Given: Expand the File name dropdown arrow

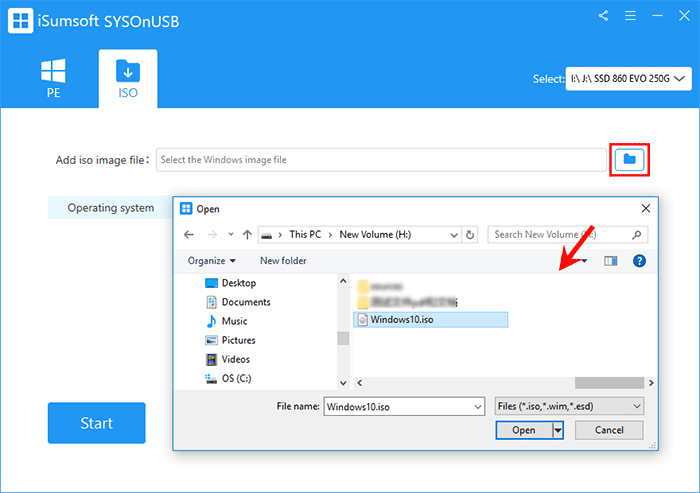Looking at the screenshot, I should (x=478, y=407).
